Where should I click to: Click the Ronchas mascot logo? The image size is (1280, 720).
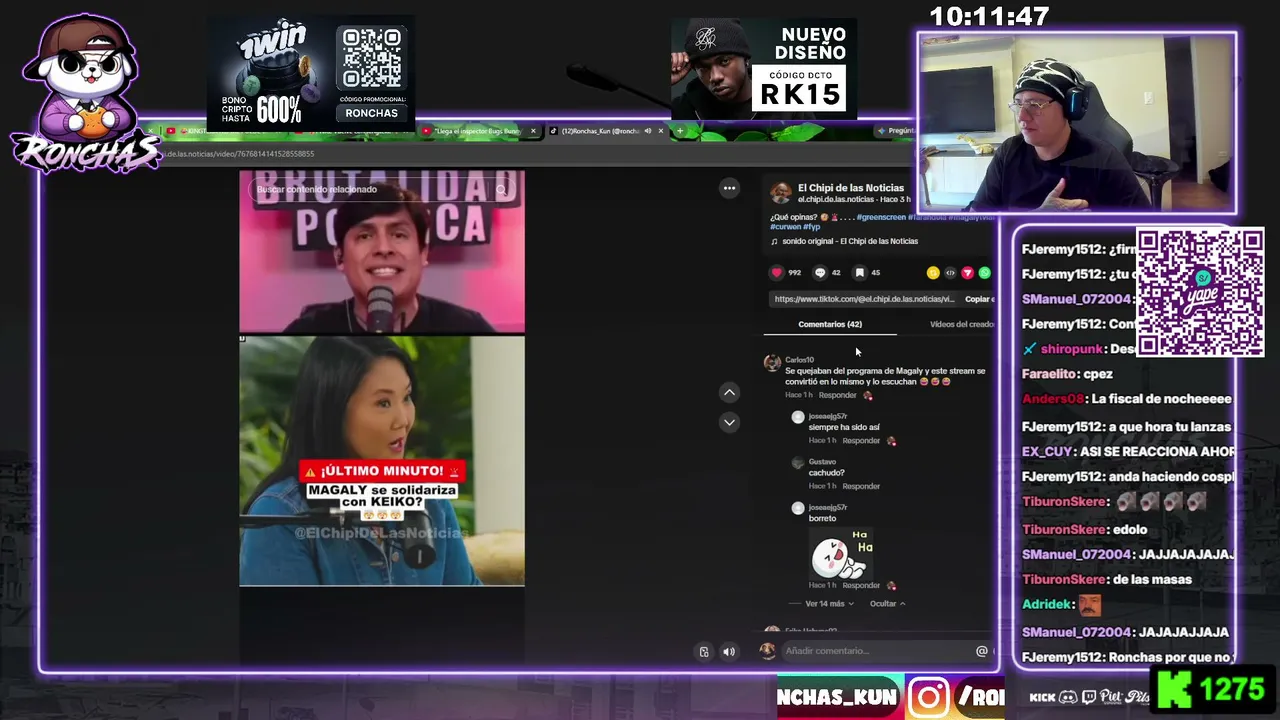(85, 95)
